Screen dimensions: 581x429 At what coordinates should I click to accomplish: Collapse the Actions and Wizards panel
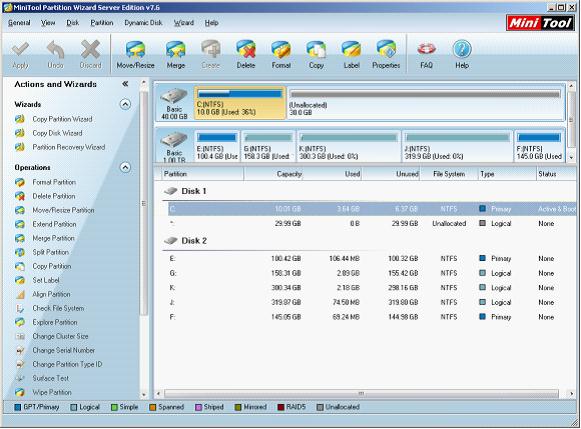point(125,84)
